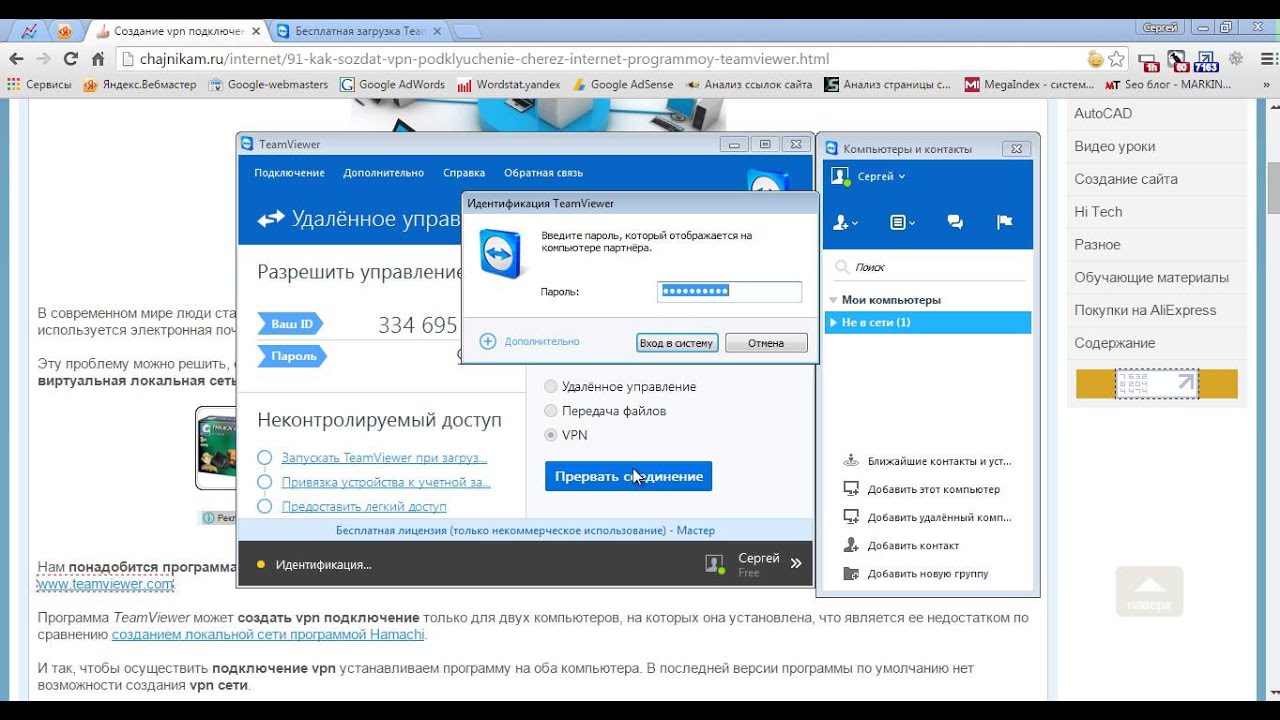
Task: Click the Поиск field in contacts panel
Action: coord(928,267)
